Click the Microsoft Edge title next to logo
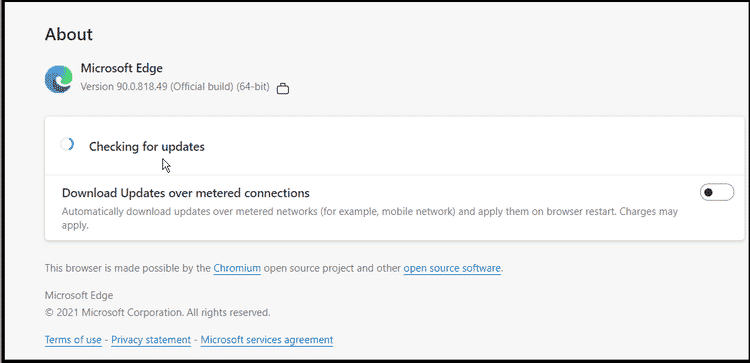 click(x=121, y=68)
